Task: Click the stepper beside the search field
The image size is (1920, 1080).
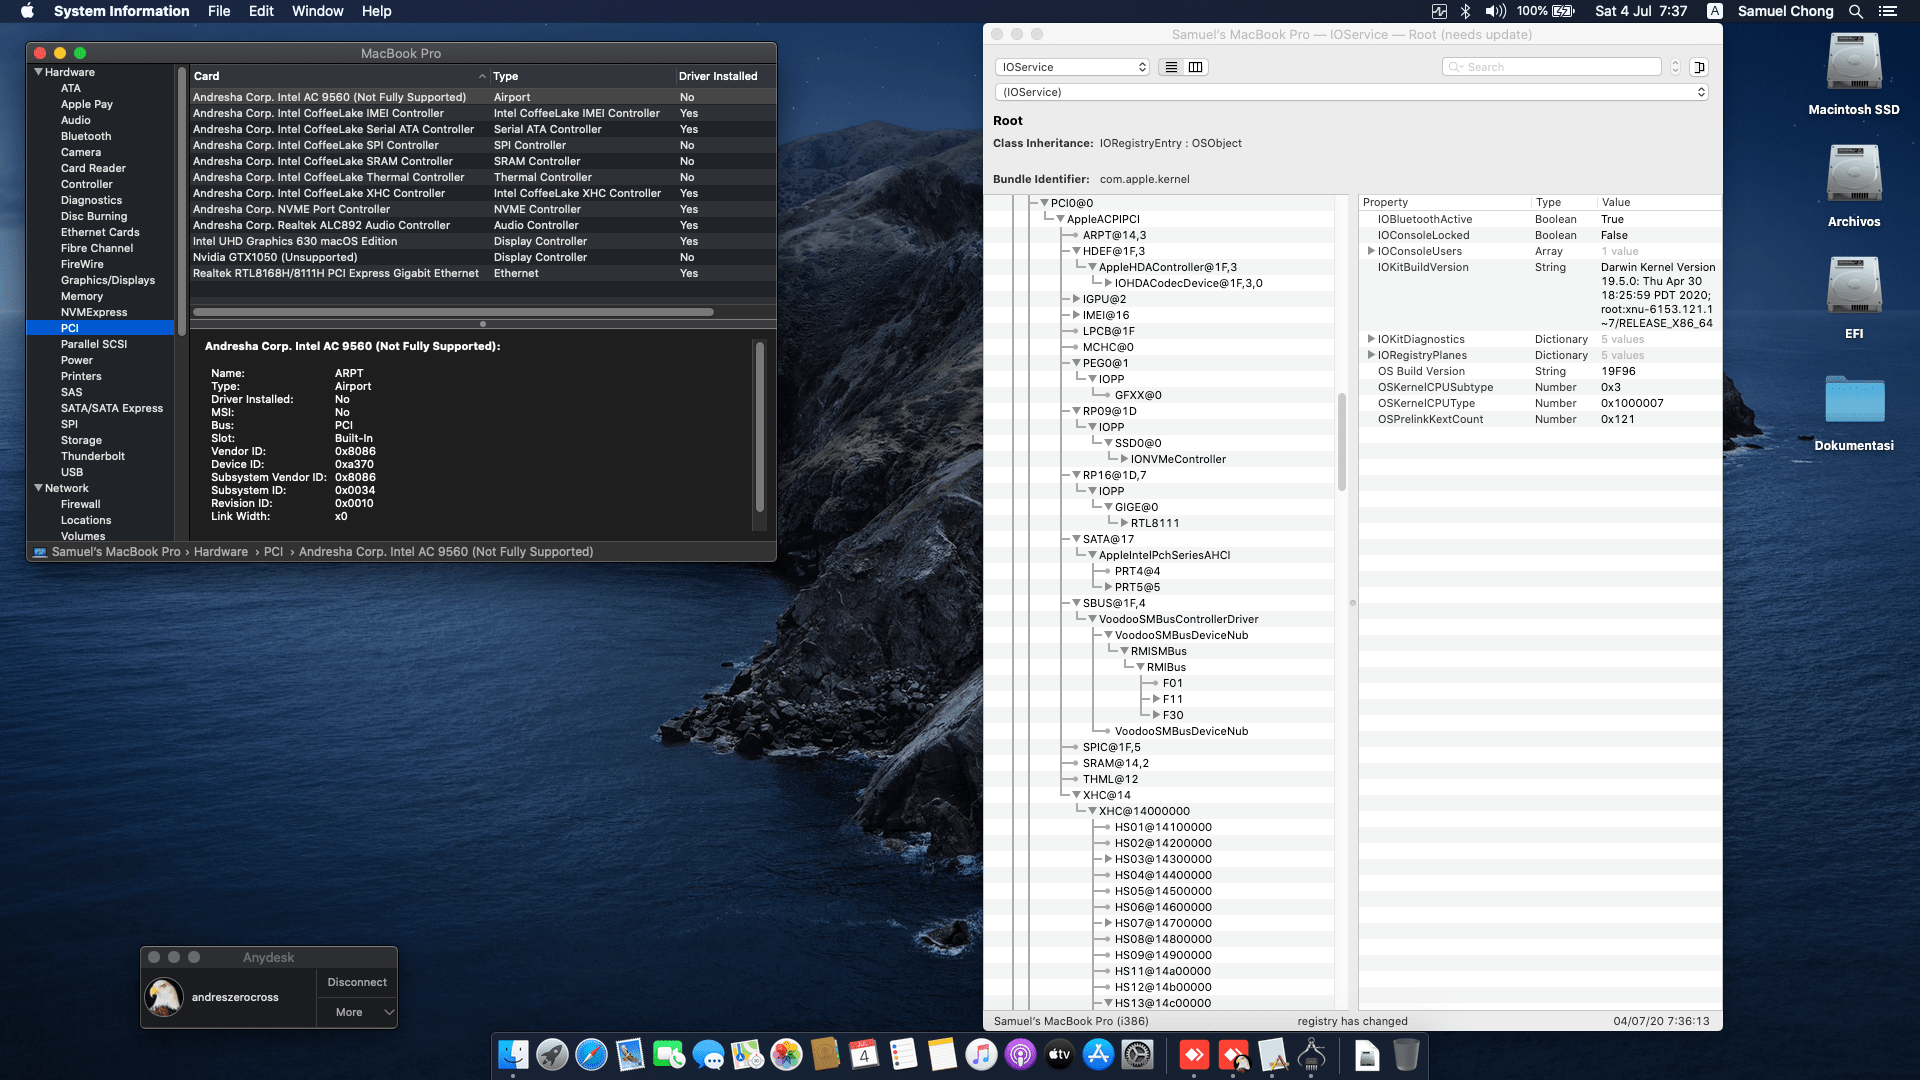Action: point(1675,67)
